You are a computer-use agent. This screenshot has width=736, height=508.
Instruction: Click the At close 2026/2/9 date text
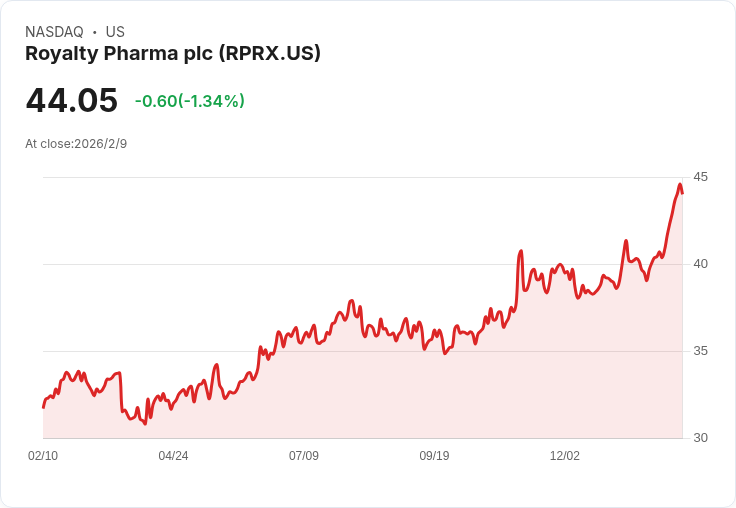click(76, 143)
